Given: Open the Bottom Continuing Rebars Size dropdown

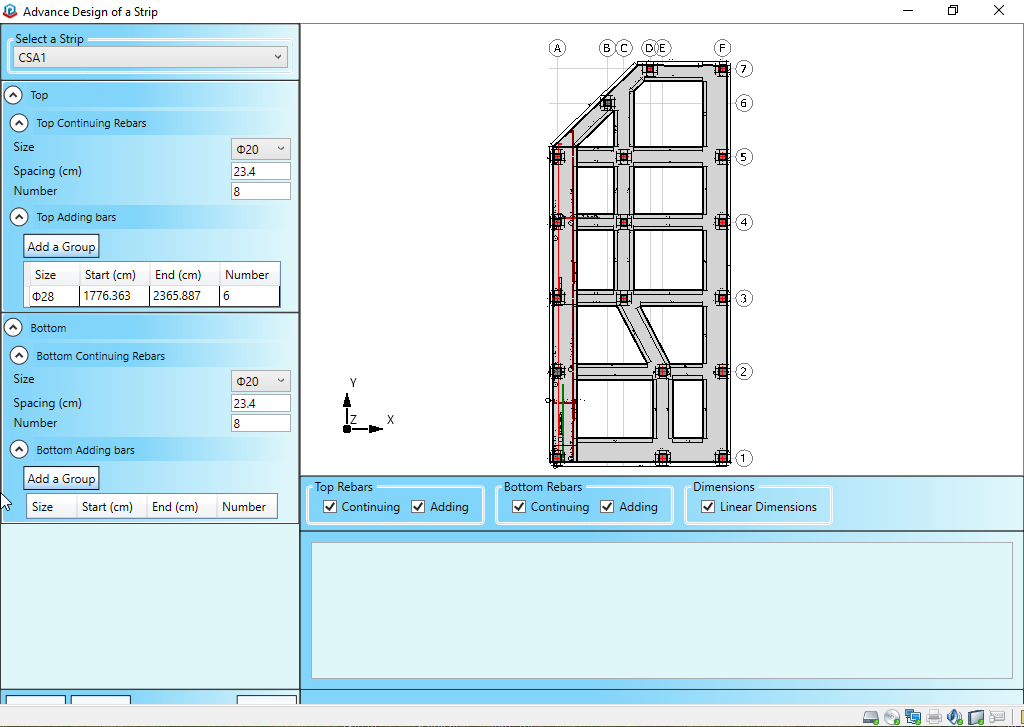Looking at the screenshot, I should click(x=261, y=381).
